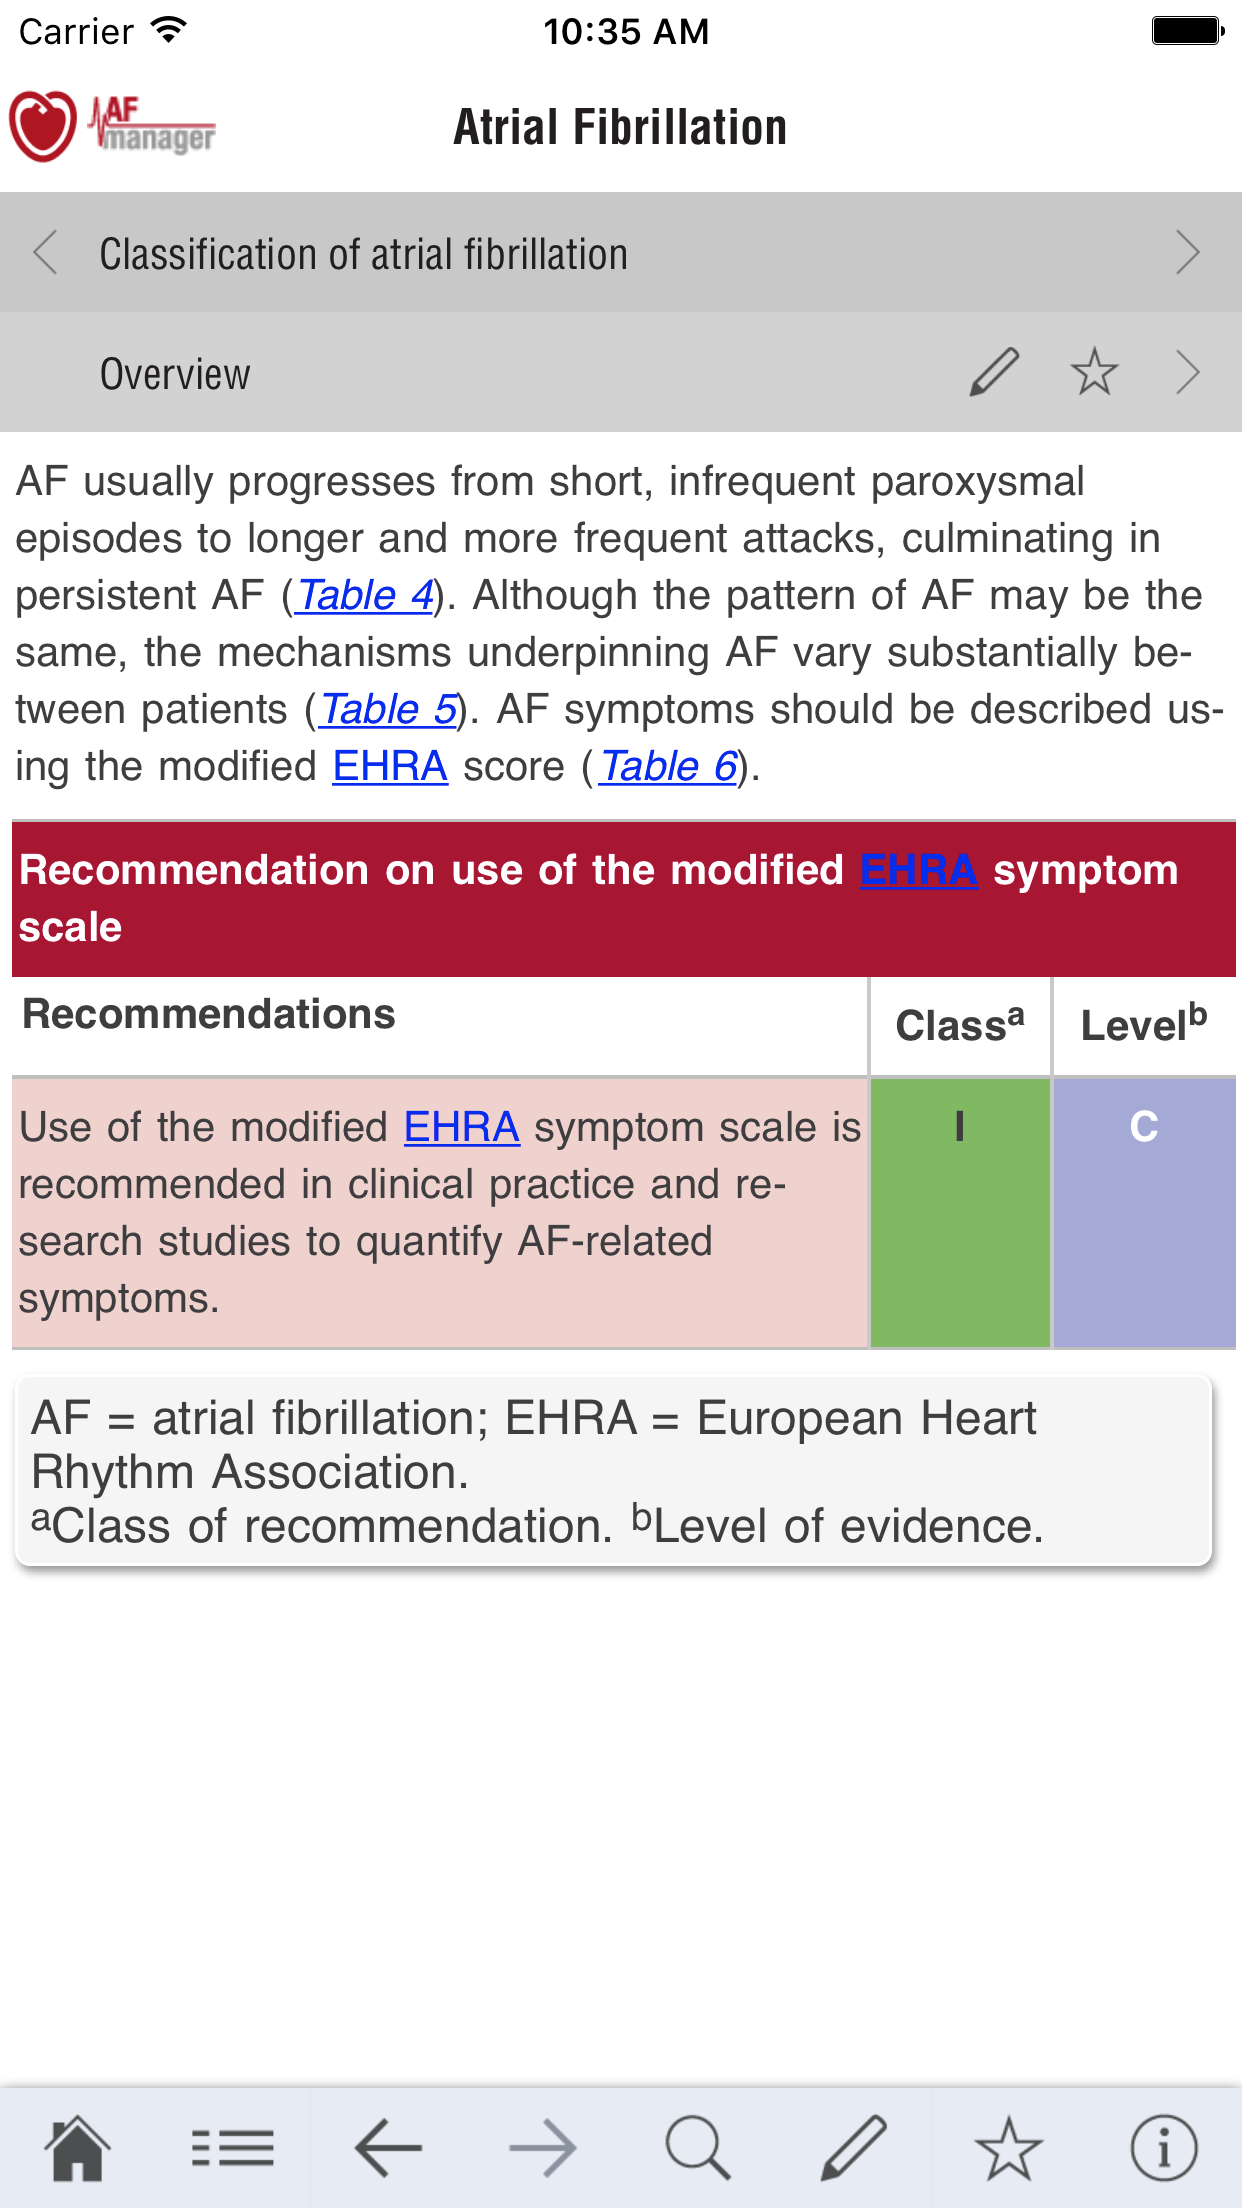
Task: Navigate forward with the right arrow icon
Action: [543, 2147]
